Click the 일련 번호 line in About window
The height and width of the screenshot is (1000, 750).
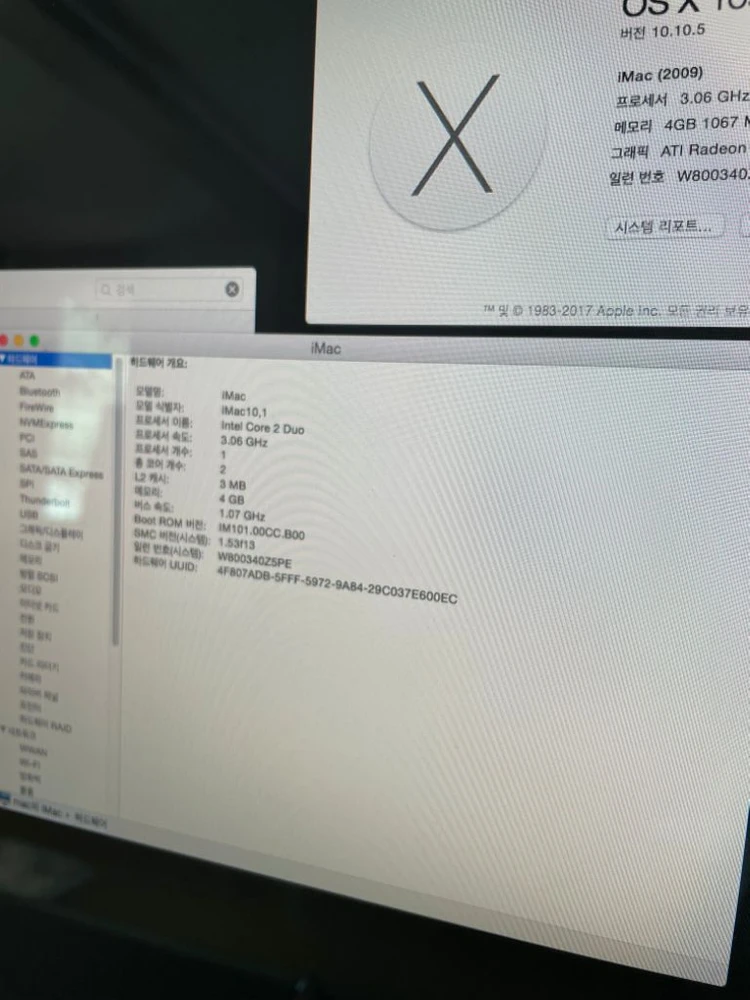point(679,177)
